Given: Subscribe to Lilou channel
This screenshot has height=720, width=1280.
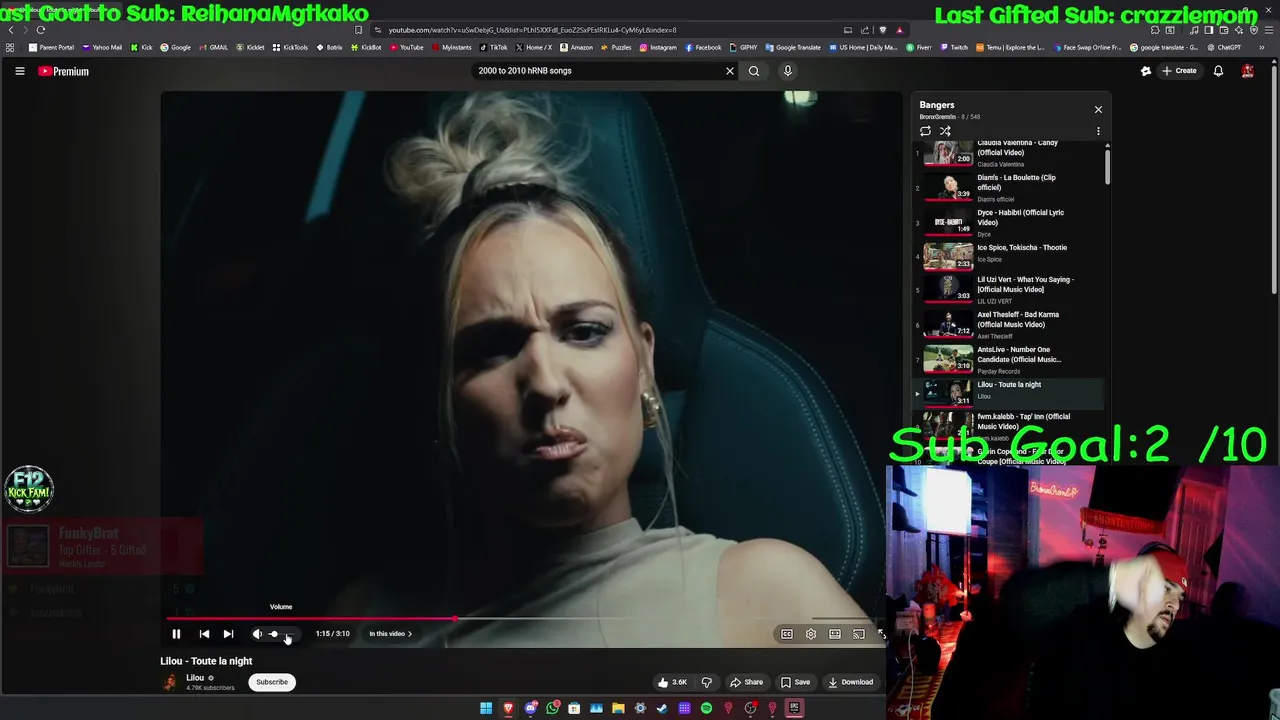Looking at the screenshot, I should (x=272, y=682).
